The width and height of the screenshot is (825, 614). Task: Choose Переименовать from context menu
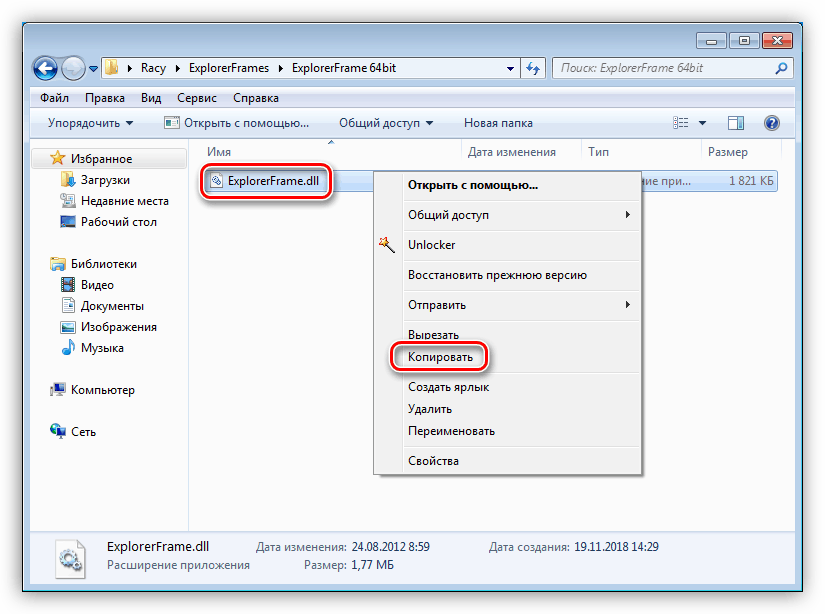tap(508, 431)
